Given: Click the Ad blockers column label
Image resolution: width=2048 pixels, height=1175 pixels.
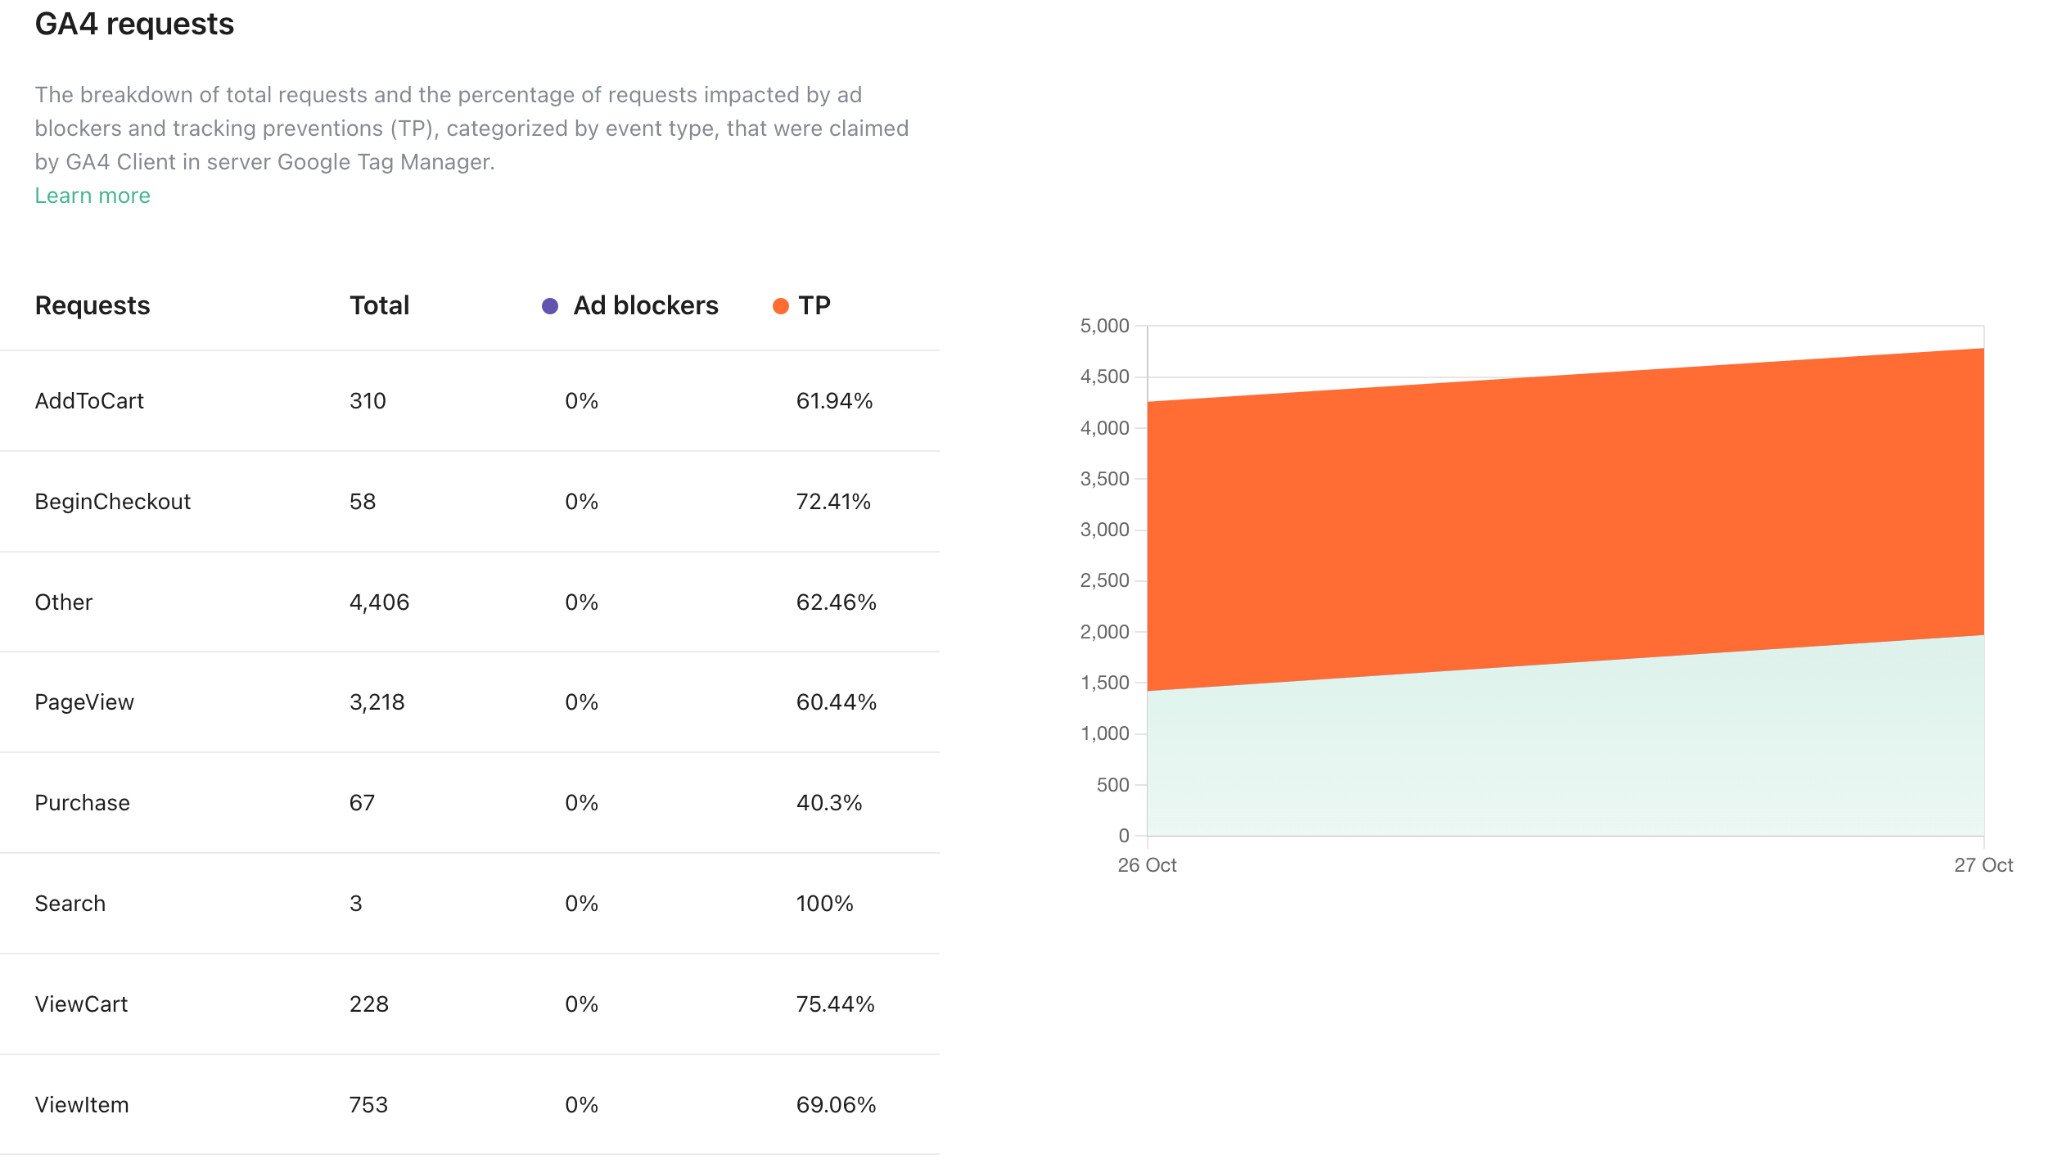Looking at the screenshot, I should click(x=645, y=306).
